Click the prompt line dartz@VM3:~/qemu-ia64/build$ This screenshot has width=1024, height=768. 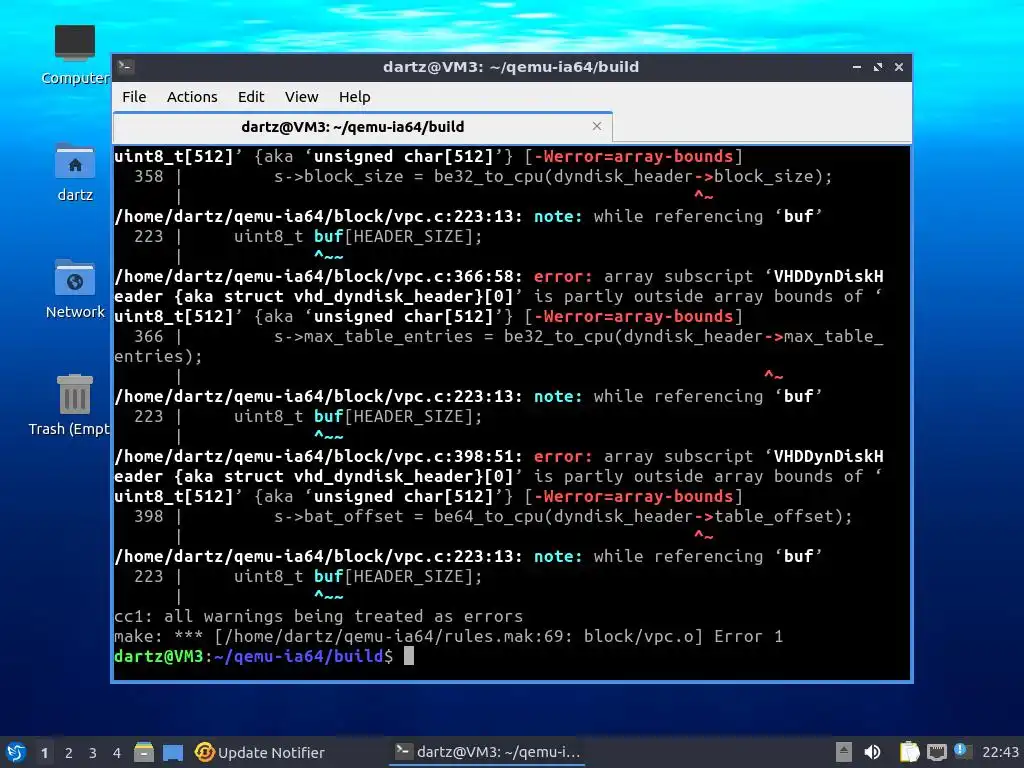coord(253,656)
